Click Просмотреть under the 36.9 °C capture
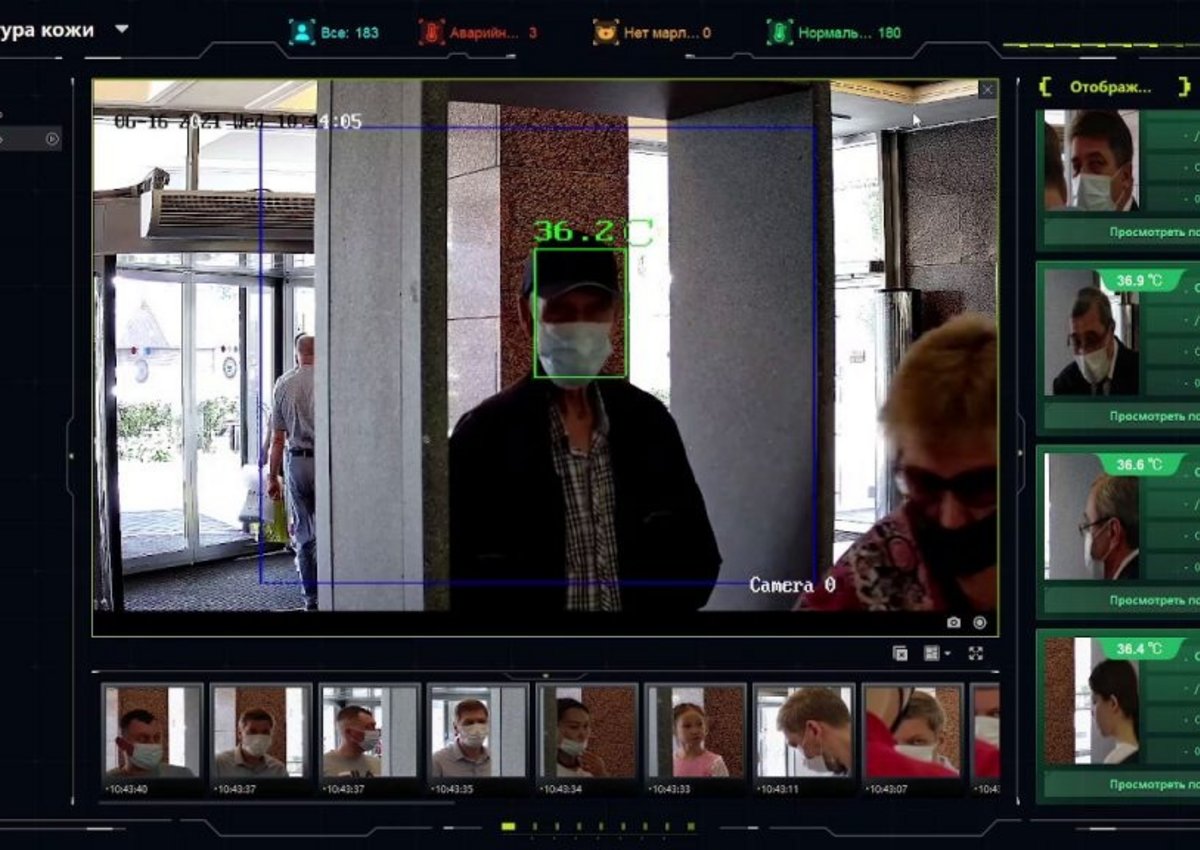The height and width of the screenshot is (850, 1200). click(1154, 415)
